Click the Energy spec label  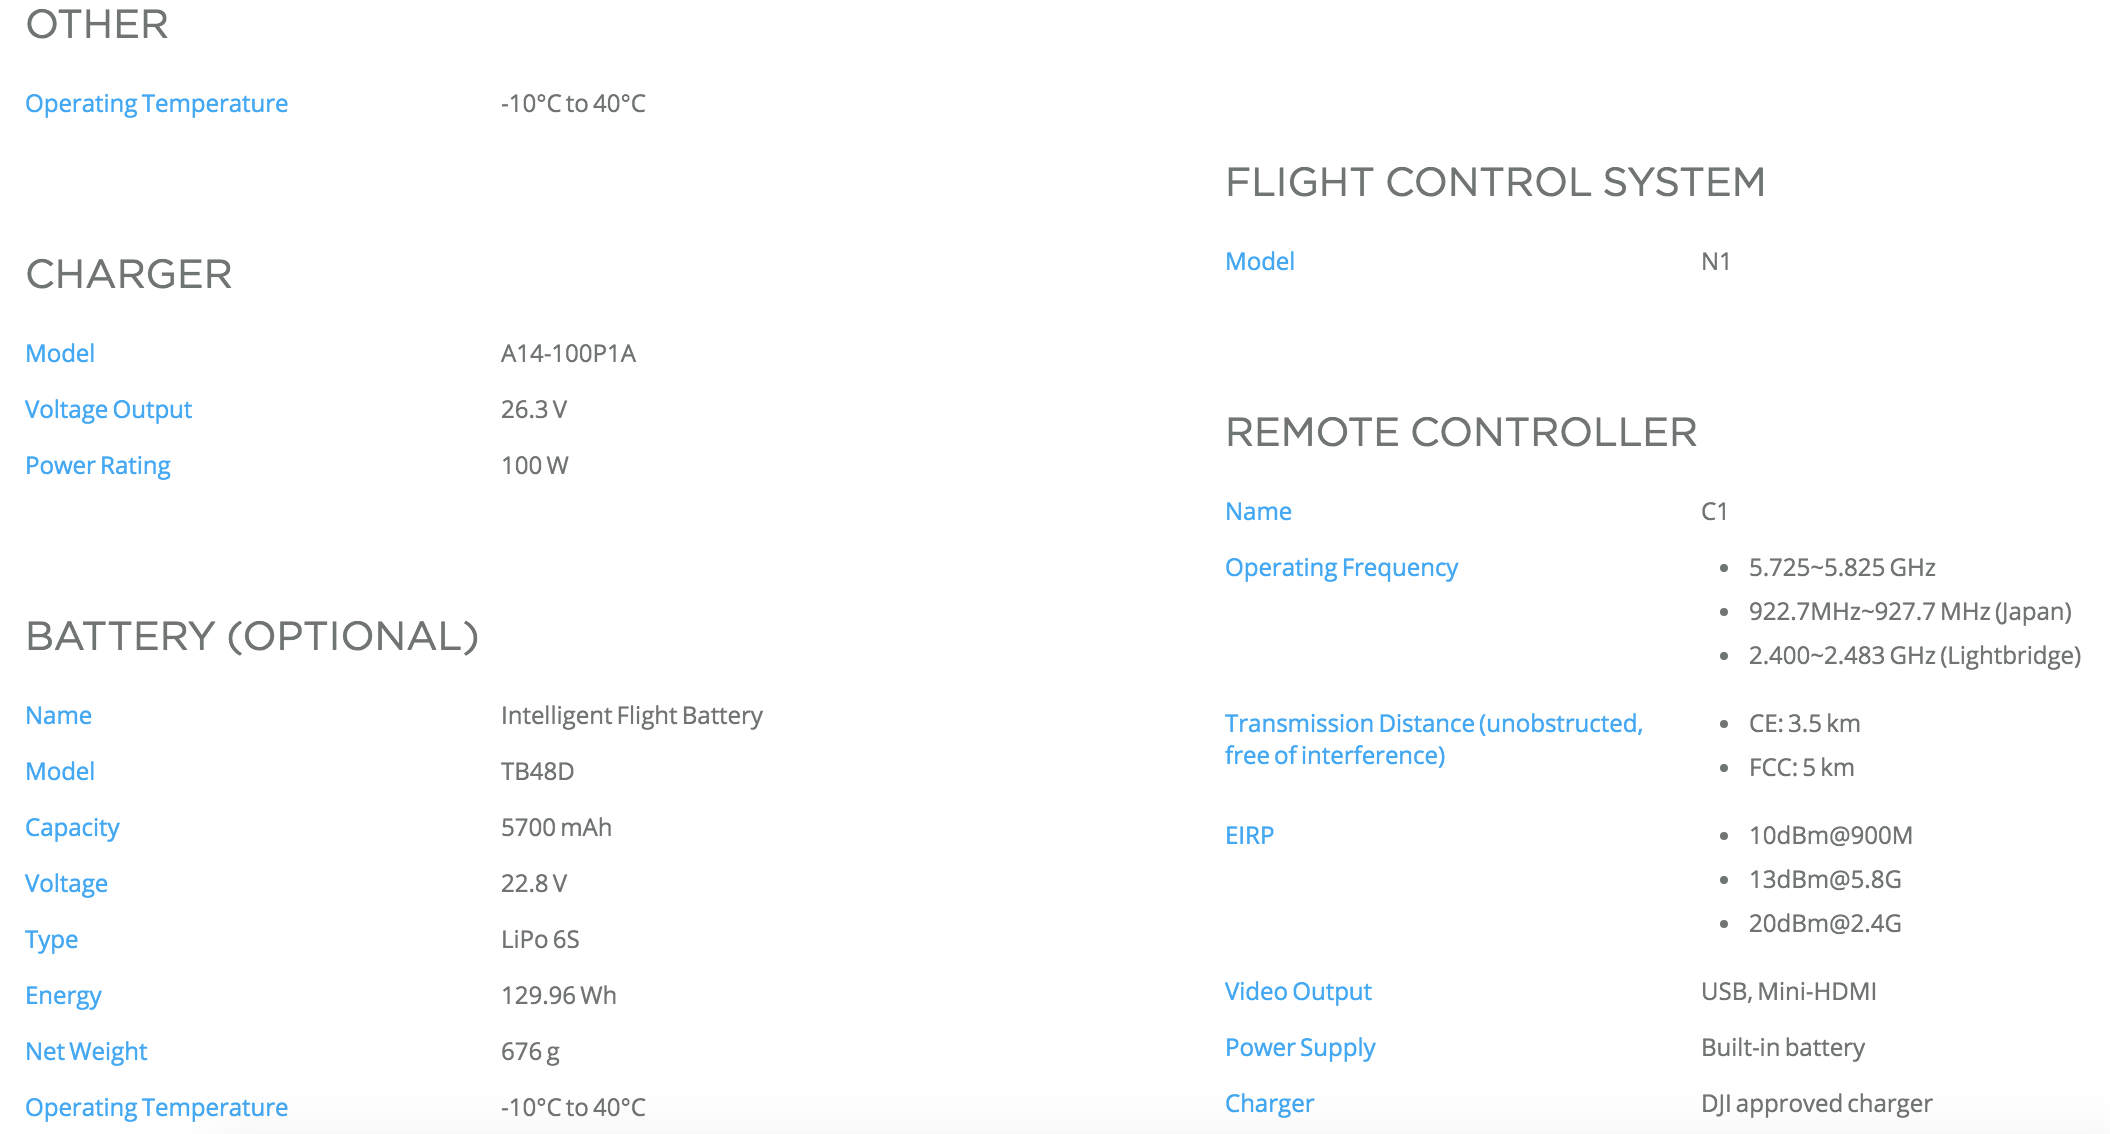point(63,996)
